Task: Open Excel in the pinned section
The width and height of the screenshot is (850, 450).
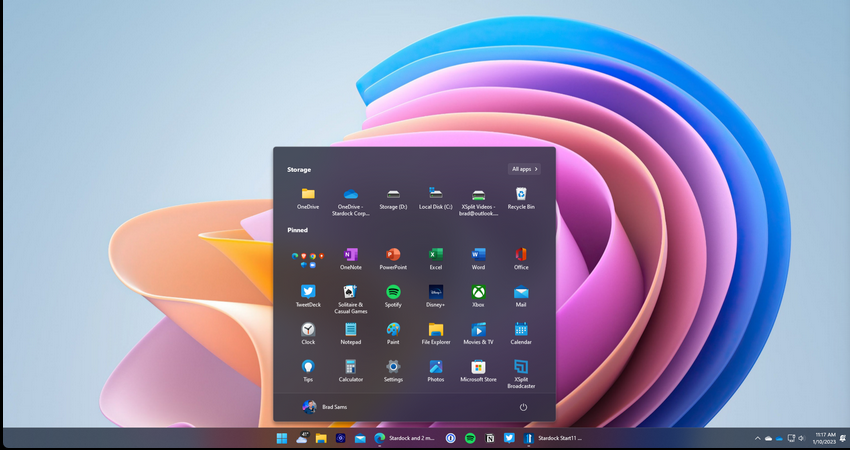Action: point(436,256)
